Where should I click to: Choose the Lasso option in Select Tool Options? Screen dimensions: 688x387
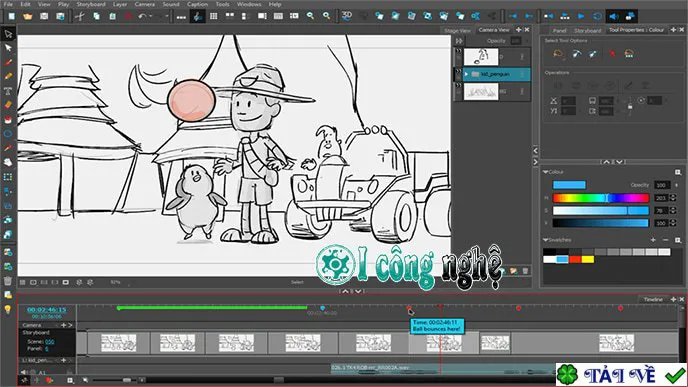(x=558, y=54)
